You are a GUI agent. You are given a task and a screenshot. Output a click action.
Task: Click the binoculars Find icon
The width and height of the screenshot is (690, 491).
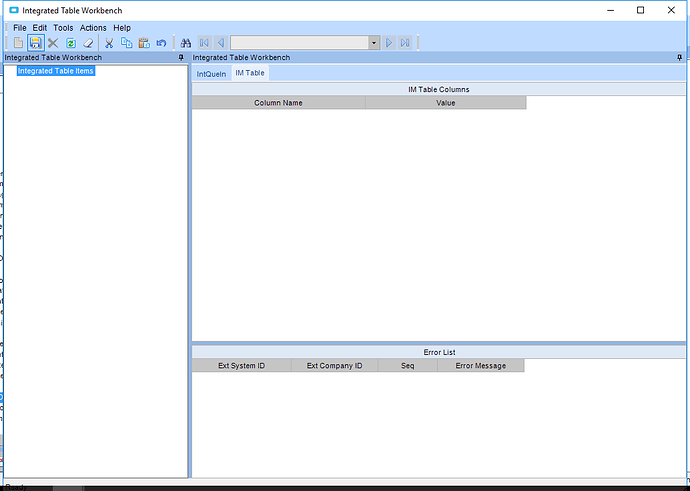(186, 43)
